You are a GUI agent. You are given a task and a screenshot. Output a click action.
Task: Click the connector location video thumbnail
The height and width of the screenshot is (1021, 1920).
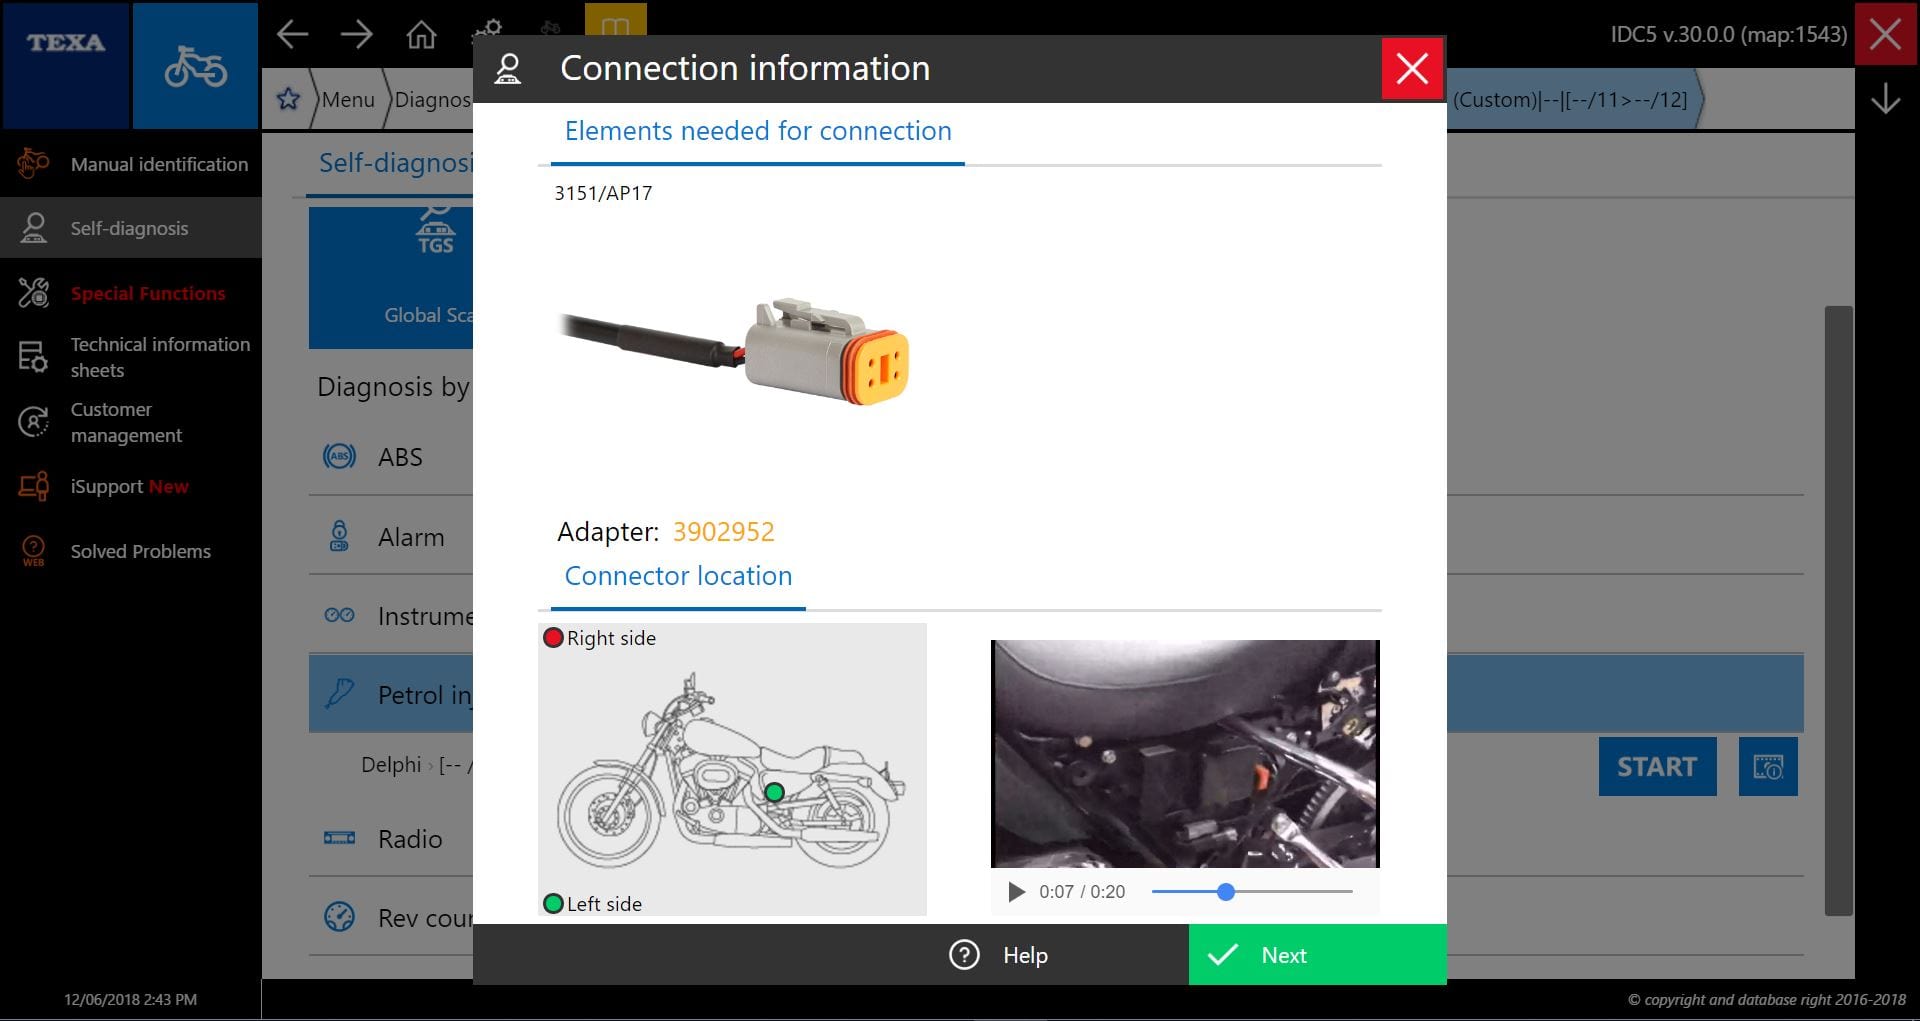[x=1184, y=754]
